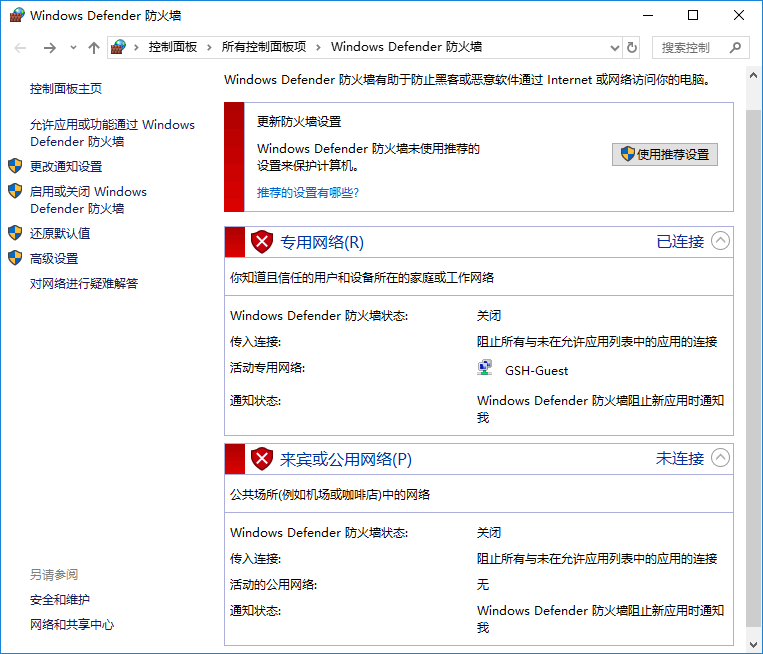Minimize the firewall window

tap(648, 15)
